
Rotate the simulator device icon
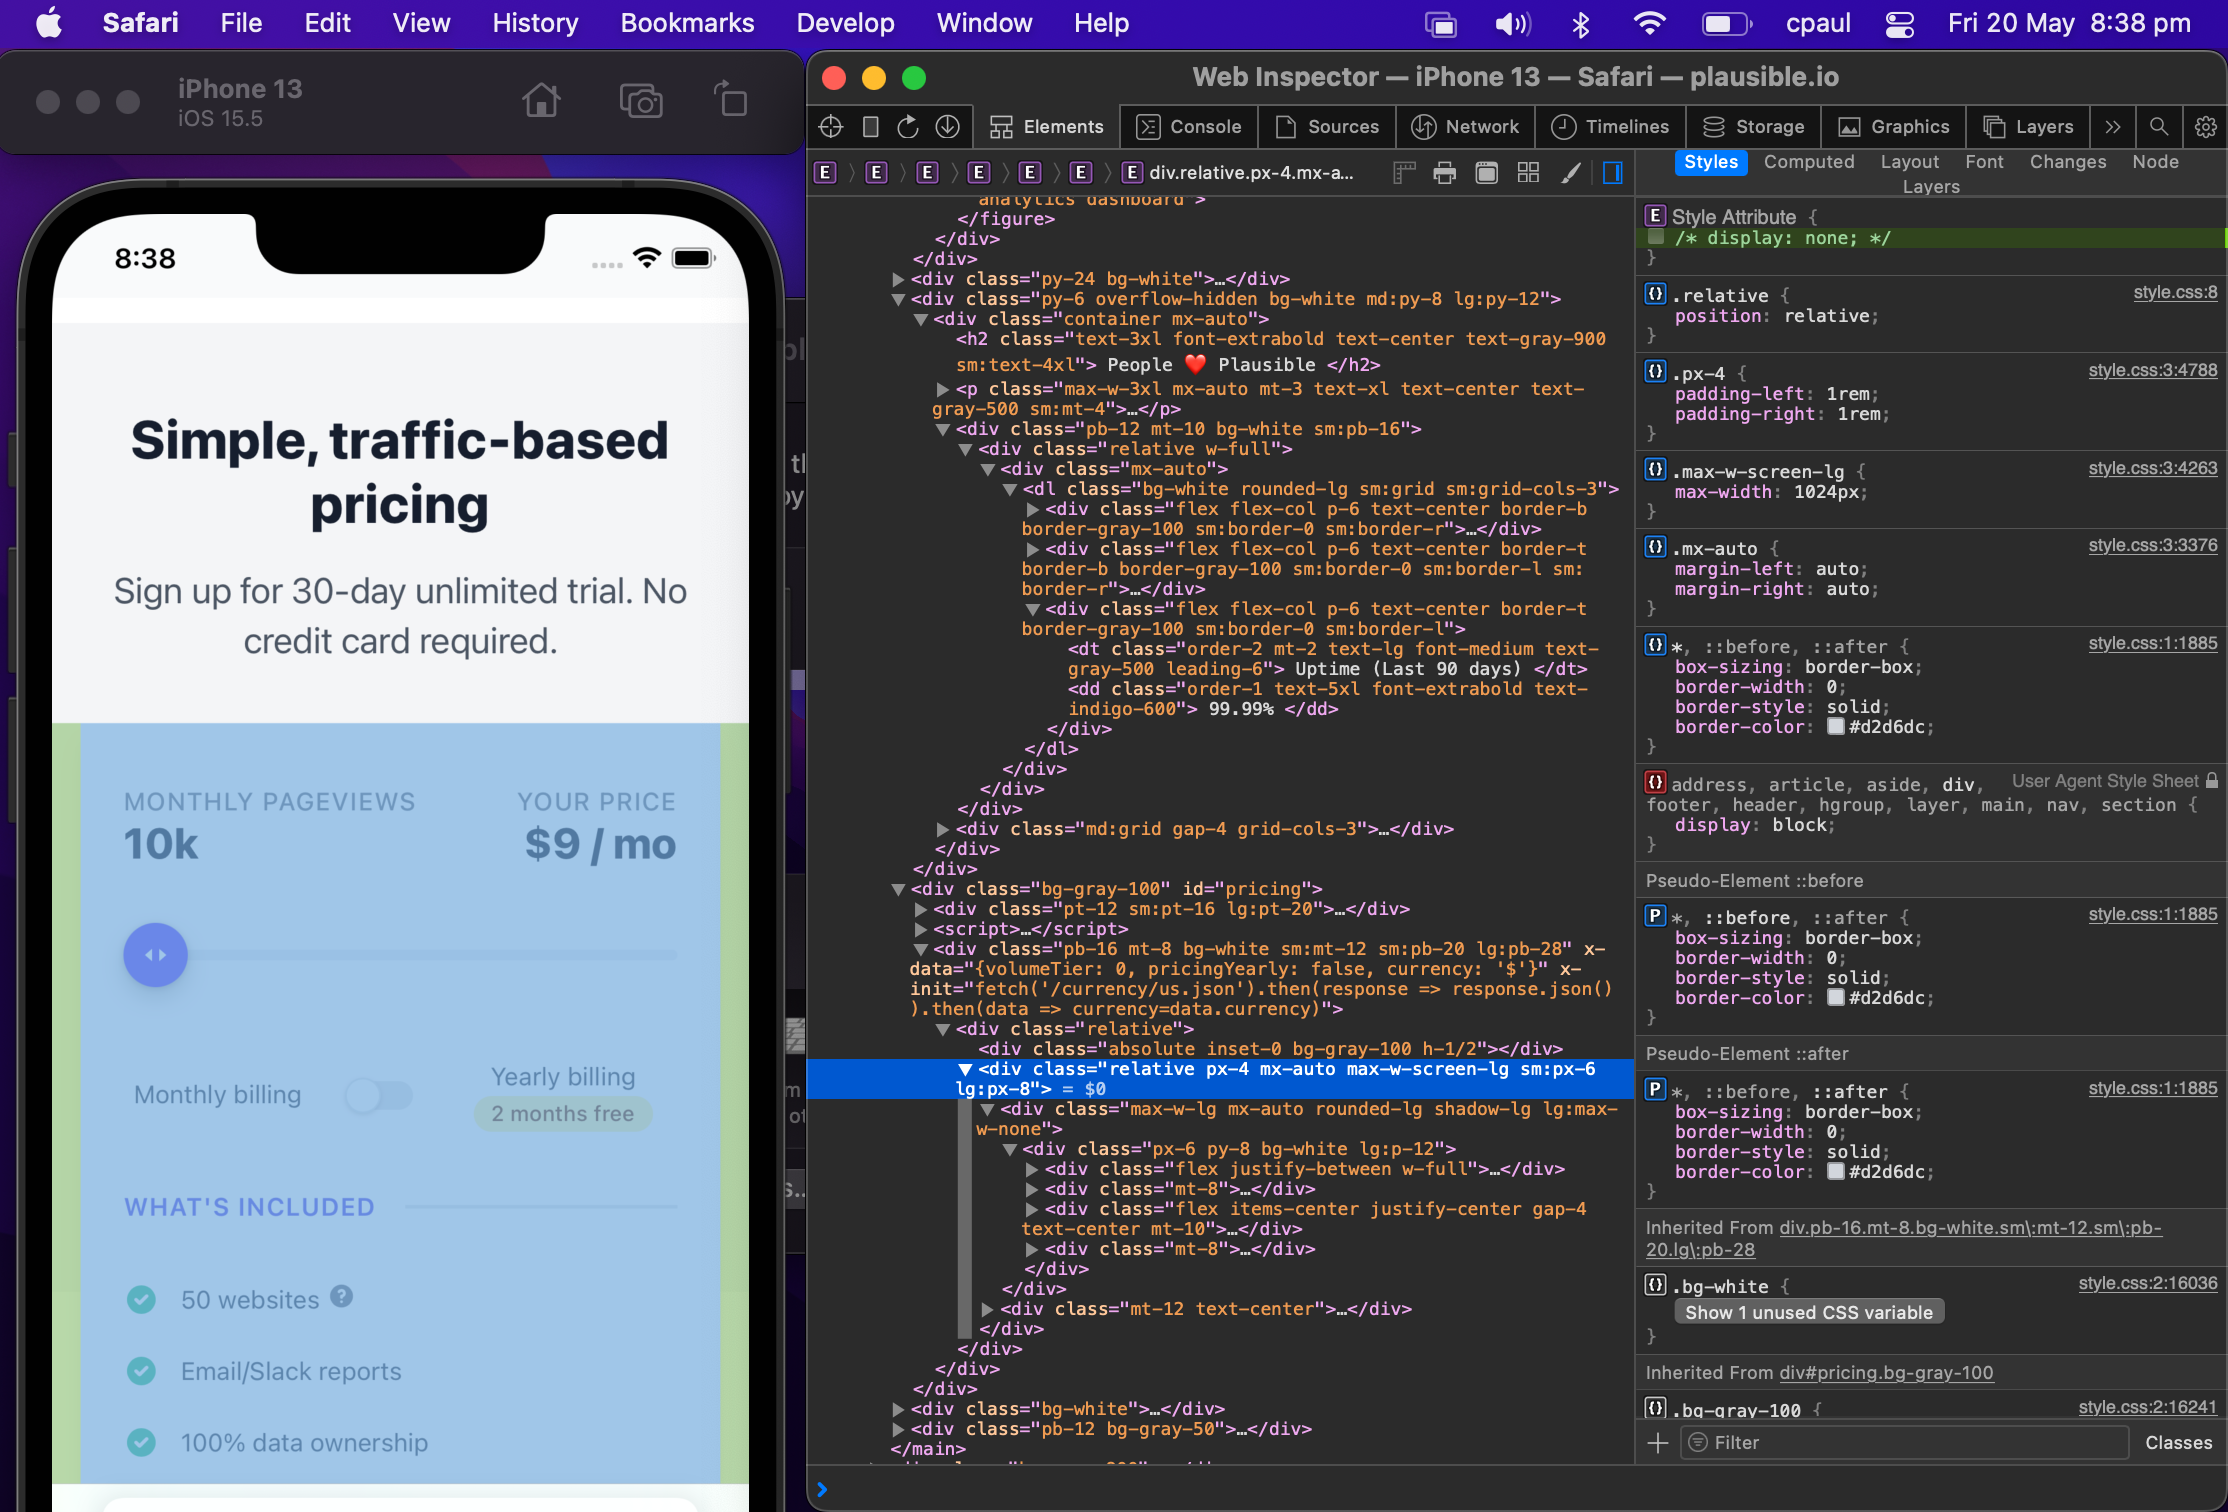pyautogui.click(x=731, y=101)
